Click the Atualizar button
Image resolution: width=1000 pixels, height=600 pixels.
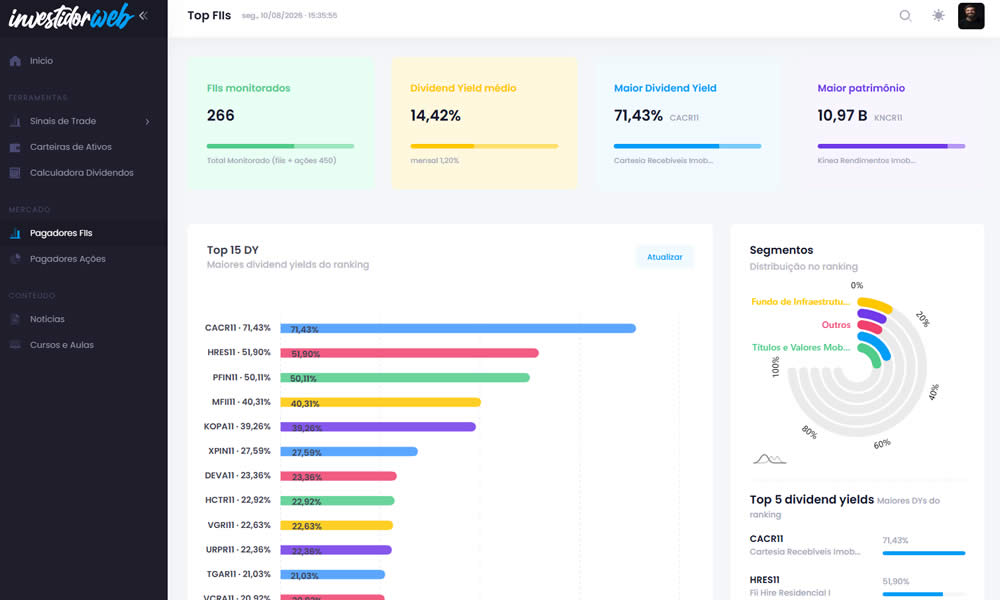tap(665, 257)
